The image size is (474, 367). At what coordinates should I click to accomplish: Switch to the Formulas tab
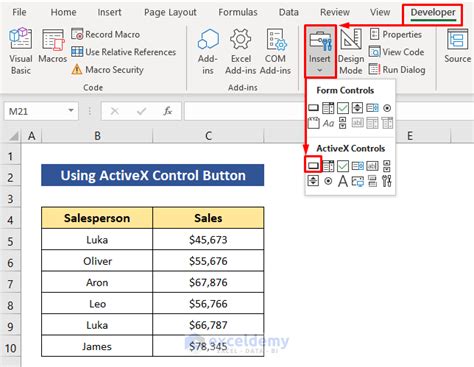pos(238,12)
